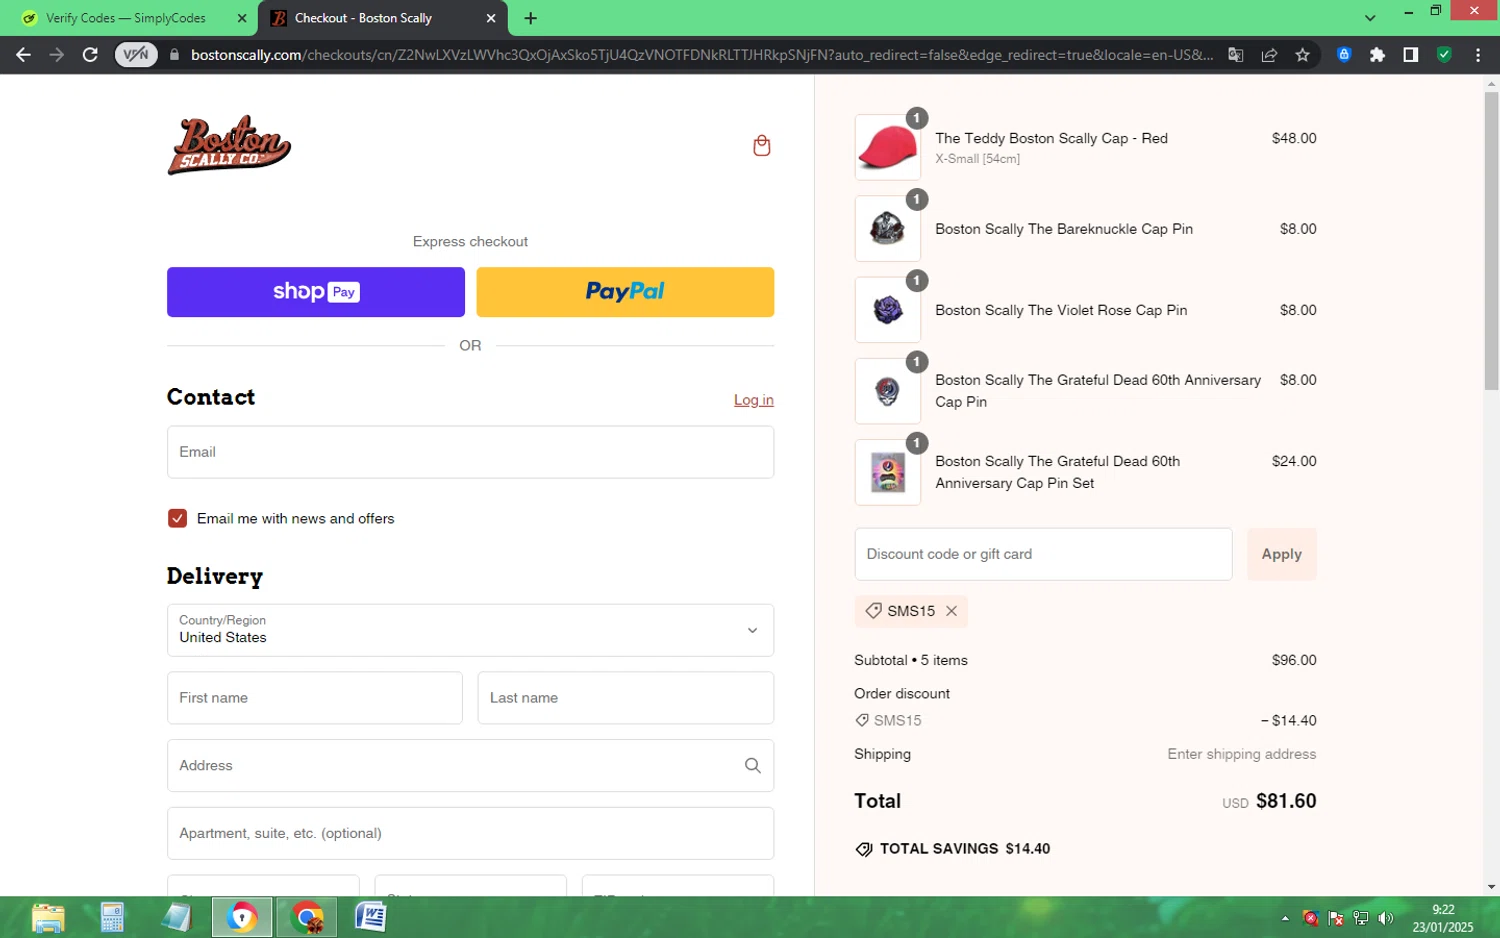Click the browser address bar URL

tap(702, 55)
